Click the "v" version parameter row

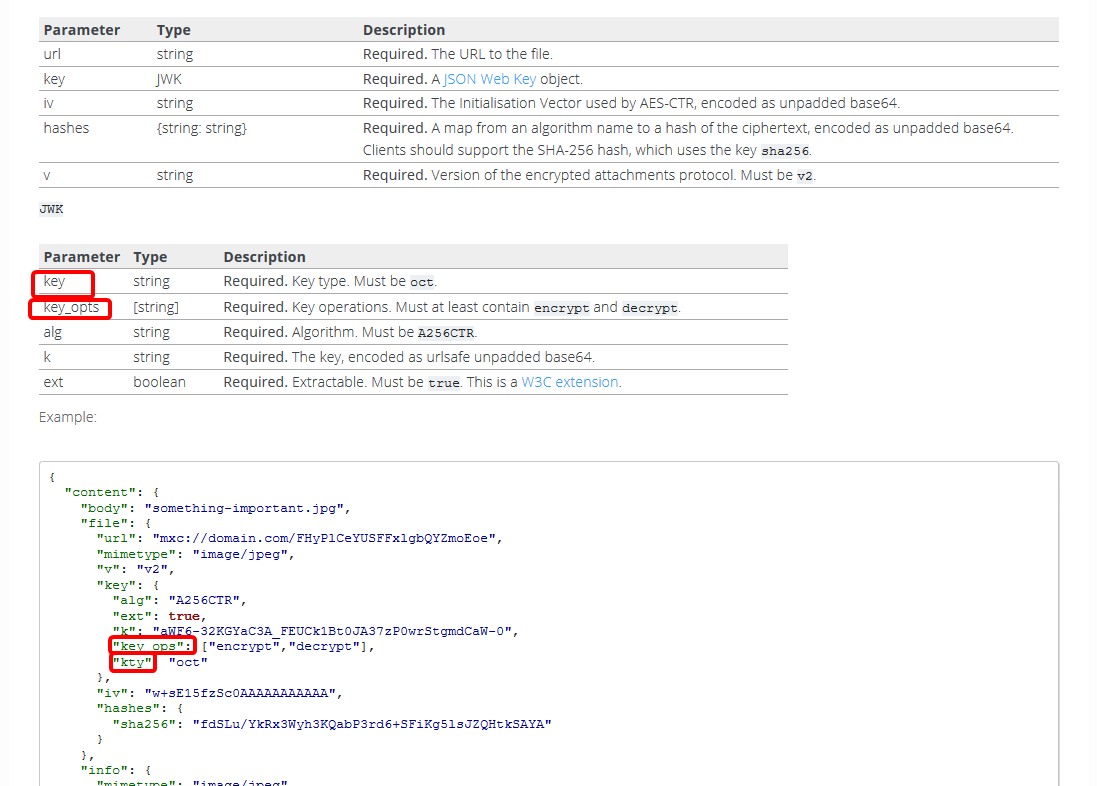[45, 174]
